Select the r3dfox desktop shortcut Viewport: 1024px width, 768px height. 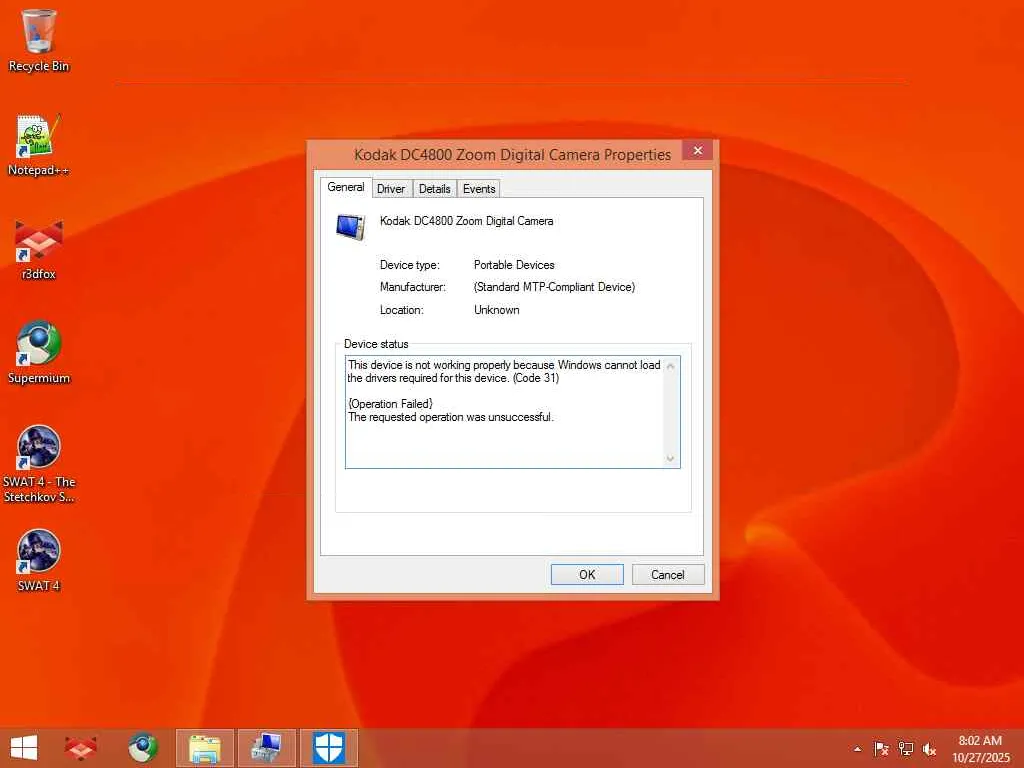click(39, 250)
